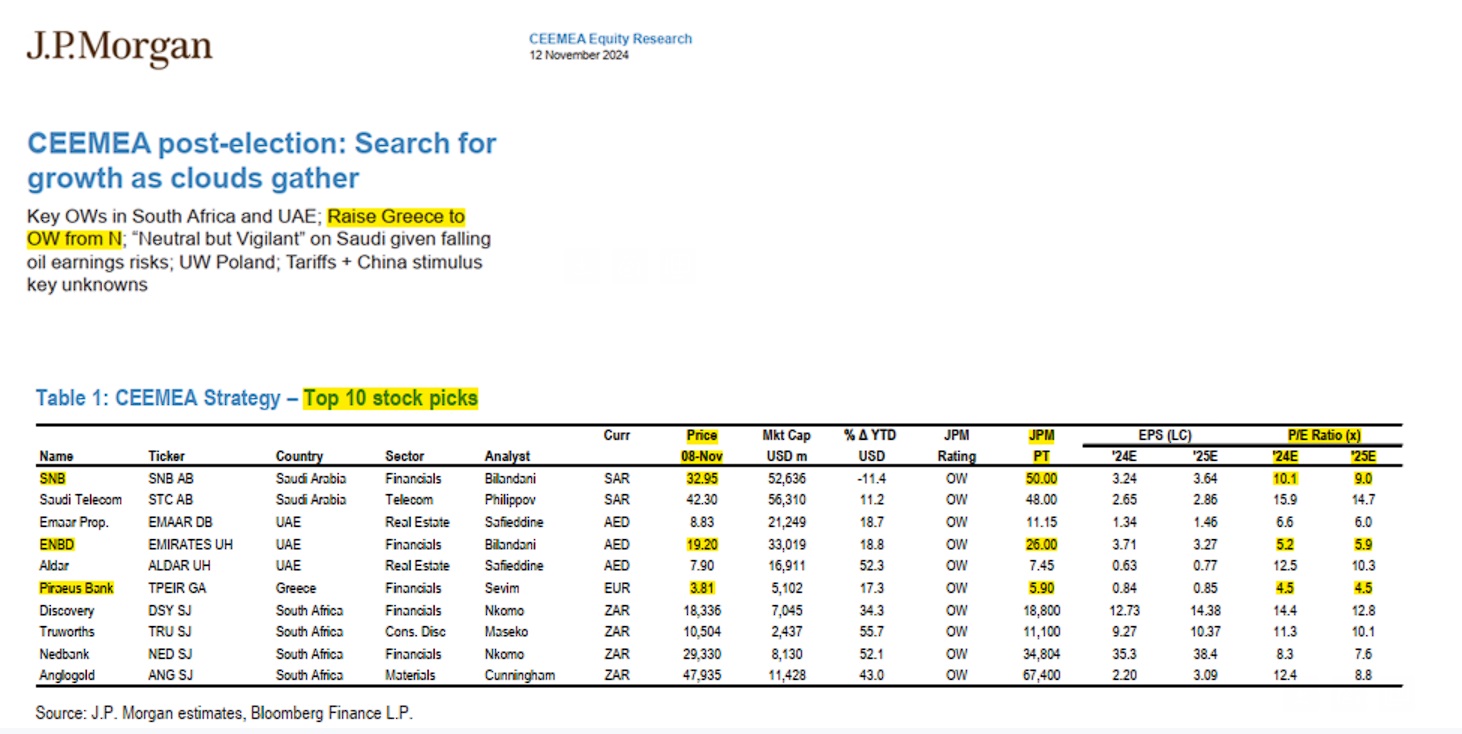1462x734 pixels.
Task: Click the highlighted "ENBD" name cell
Action: 57,545
